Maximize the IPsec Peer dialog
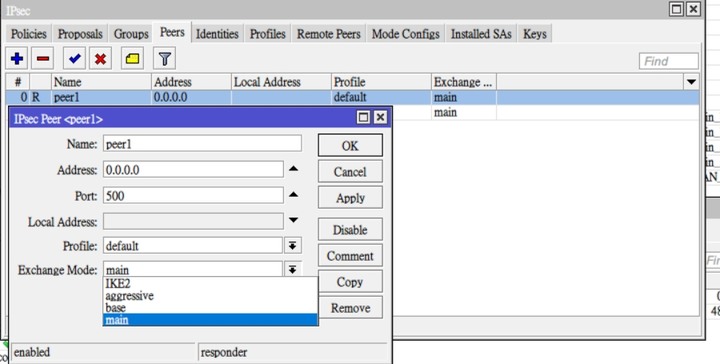Screen dimensions: 720x364 pos(363,118)
